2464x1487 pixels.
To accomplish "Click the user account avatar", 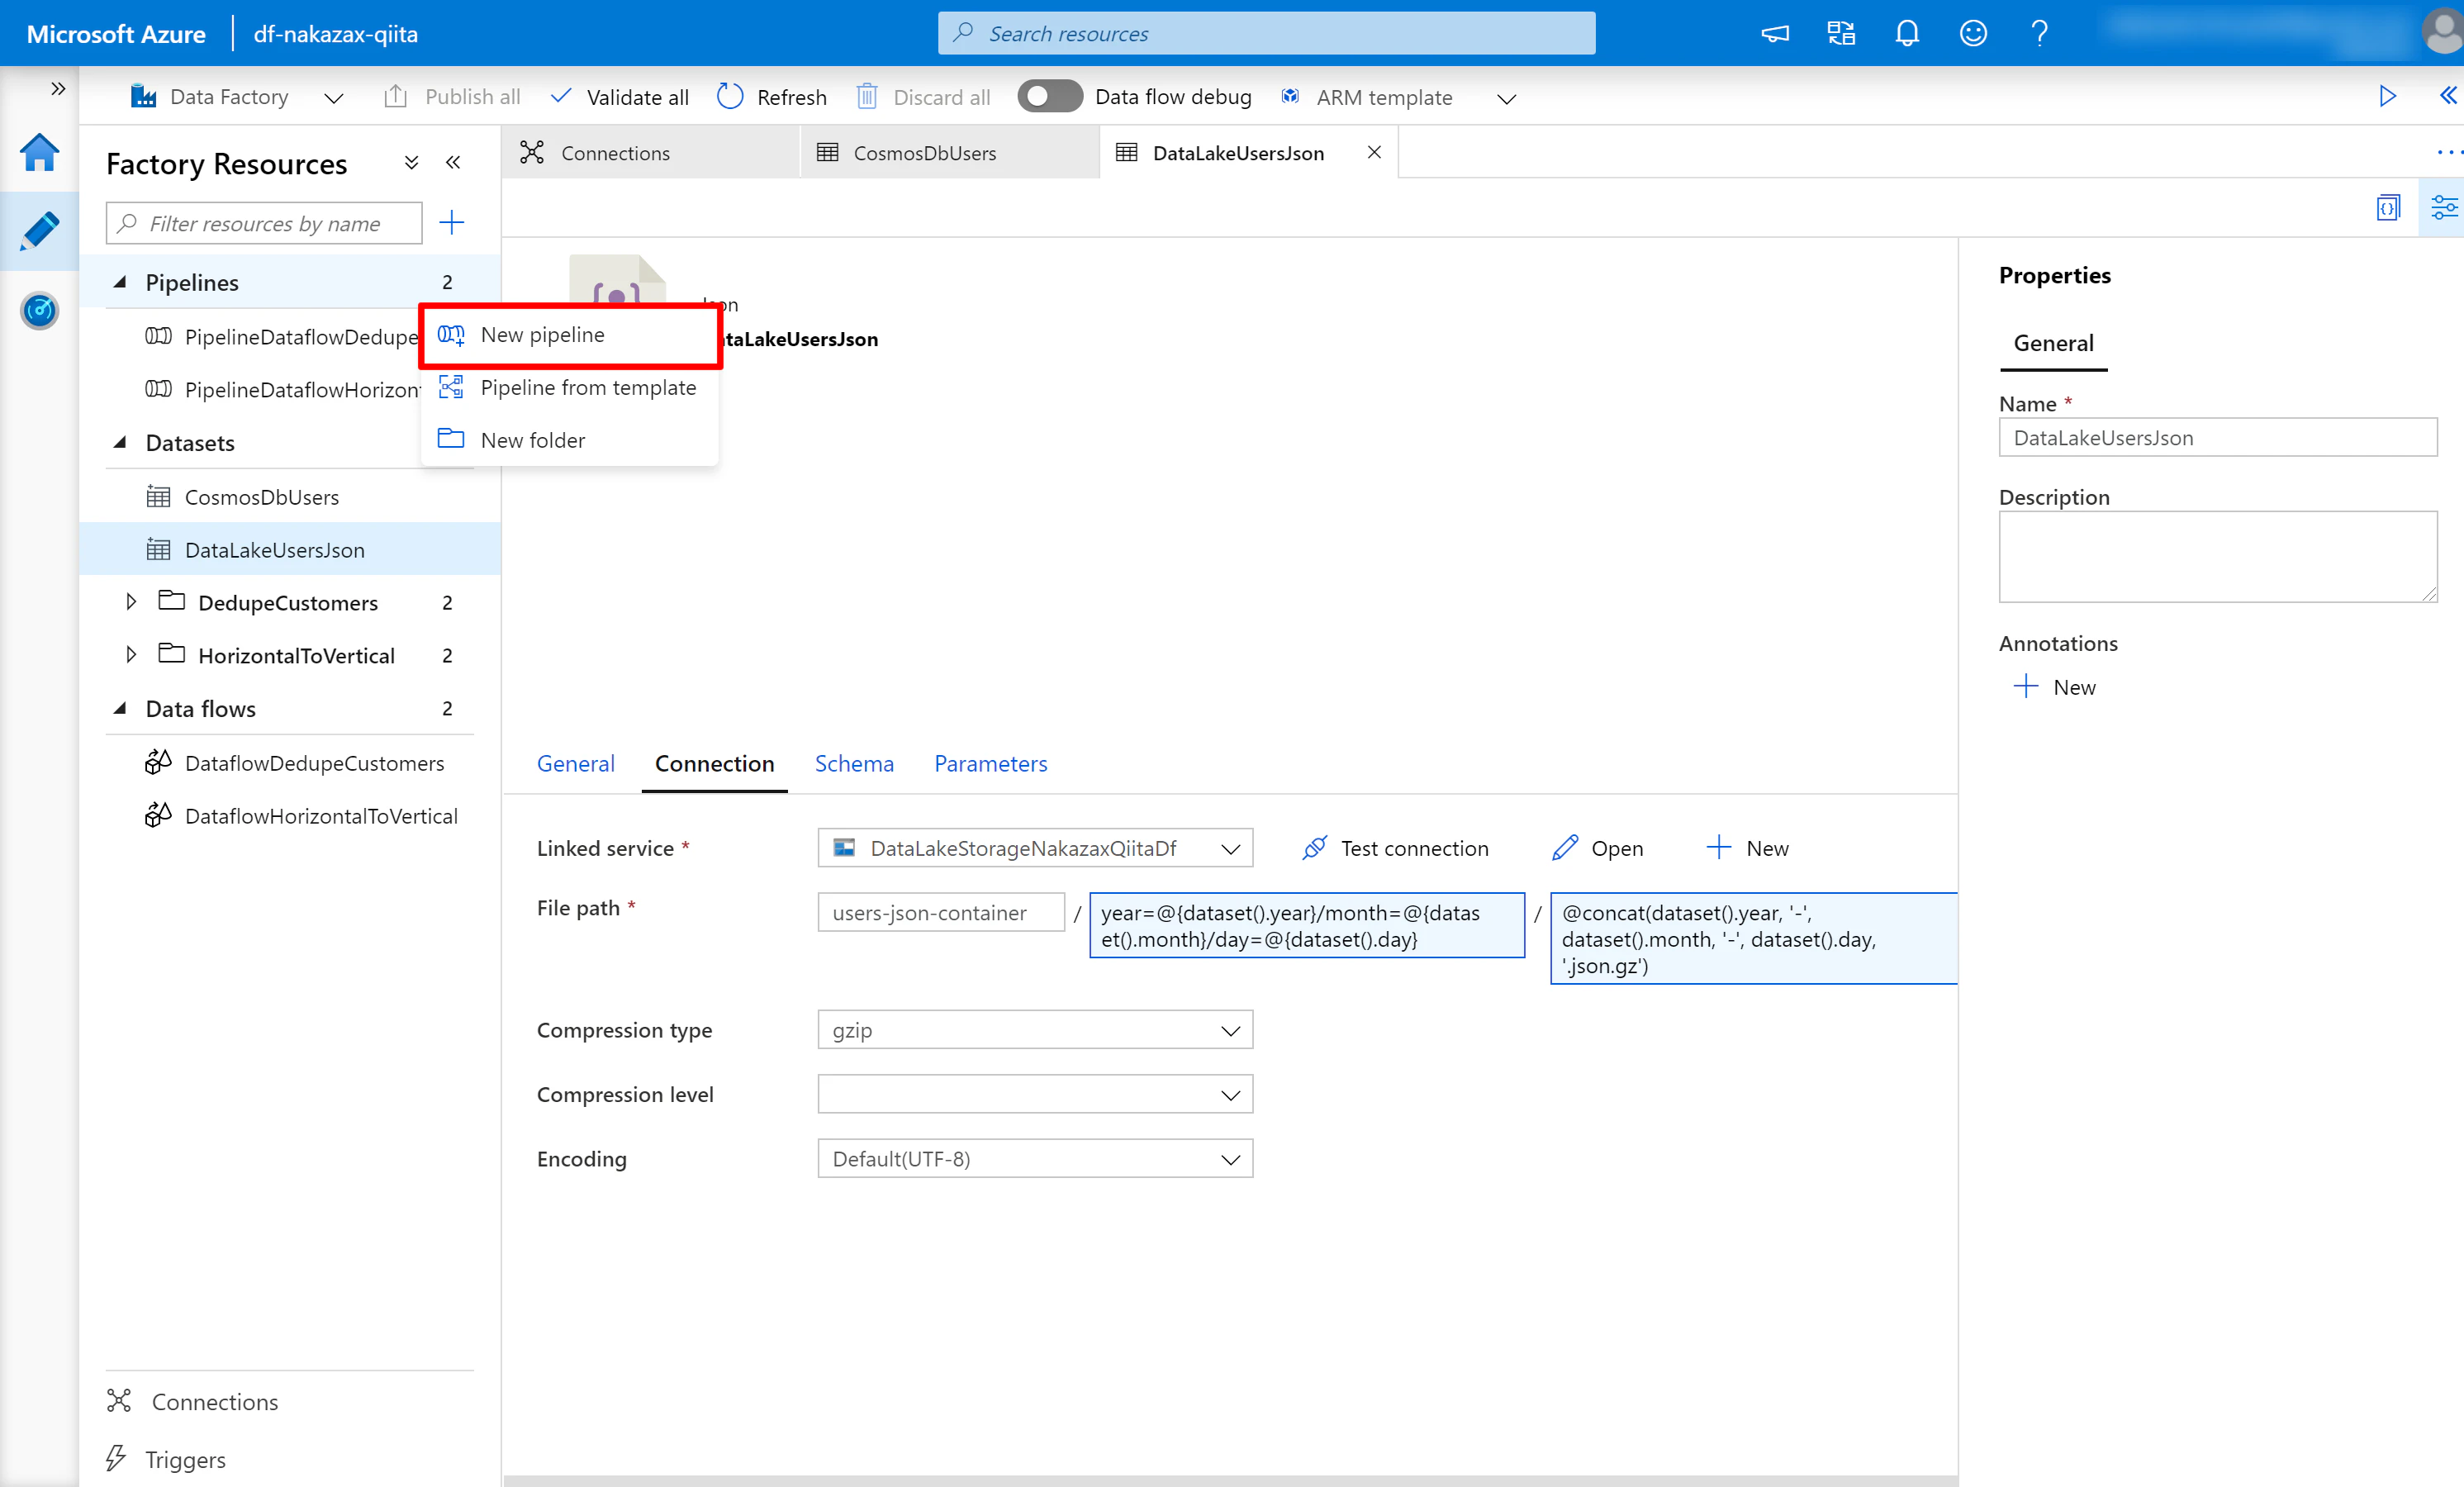I will [2443, 32].
